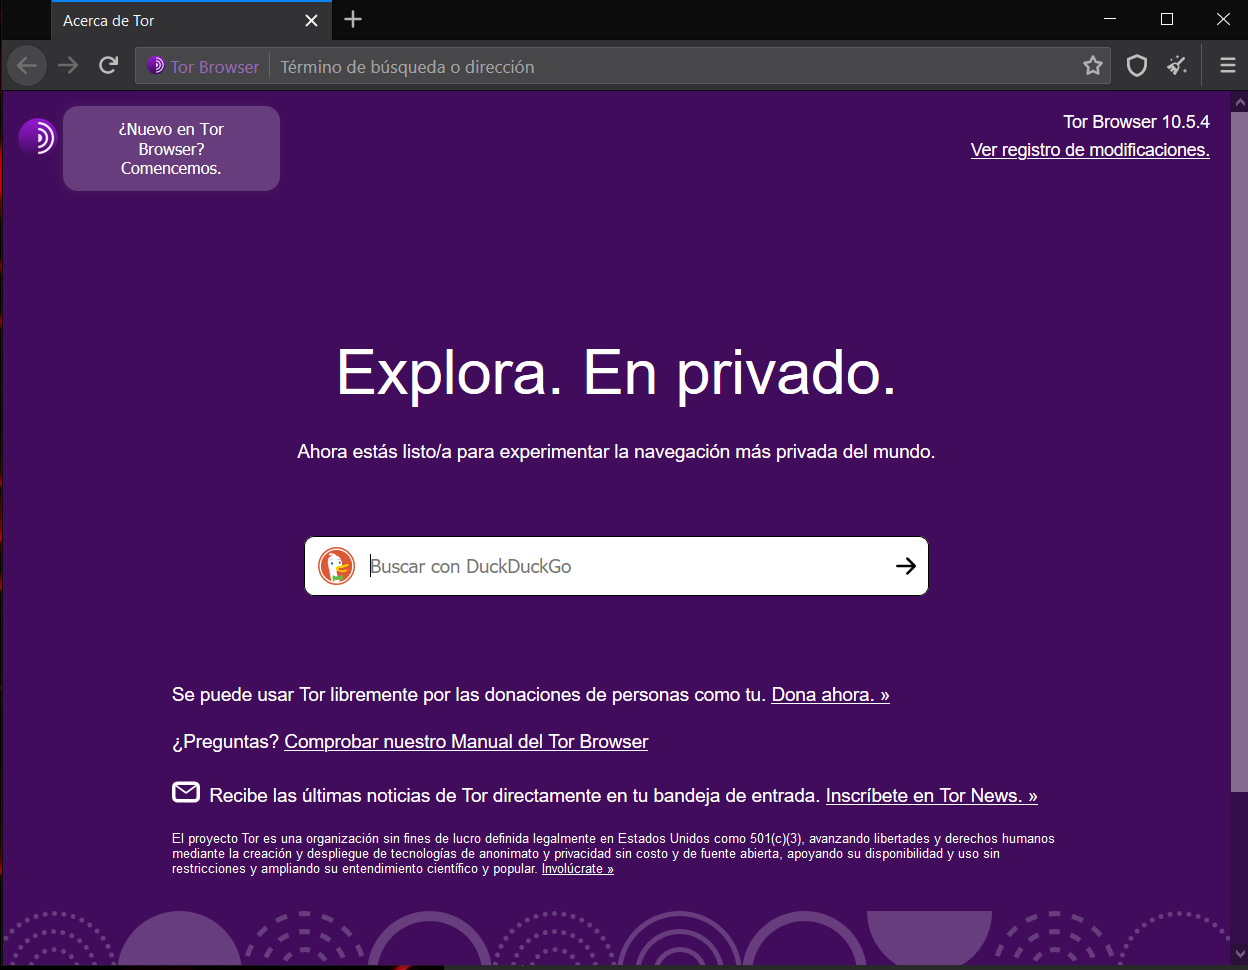Open the hamburger application menu
The width and height of the screenshot is (1248, 970).
(1226, 64)
